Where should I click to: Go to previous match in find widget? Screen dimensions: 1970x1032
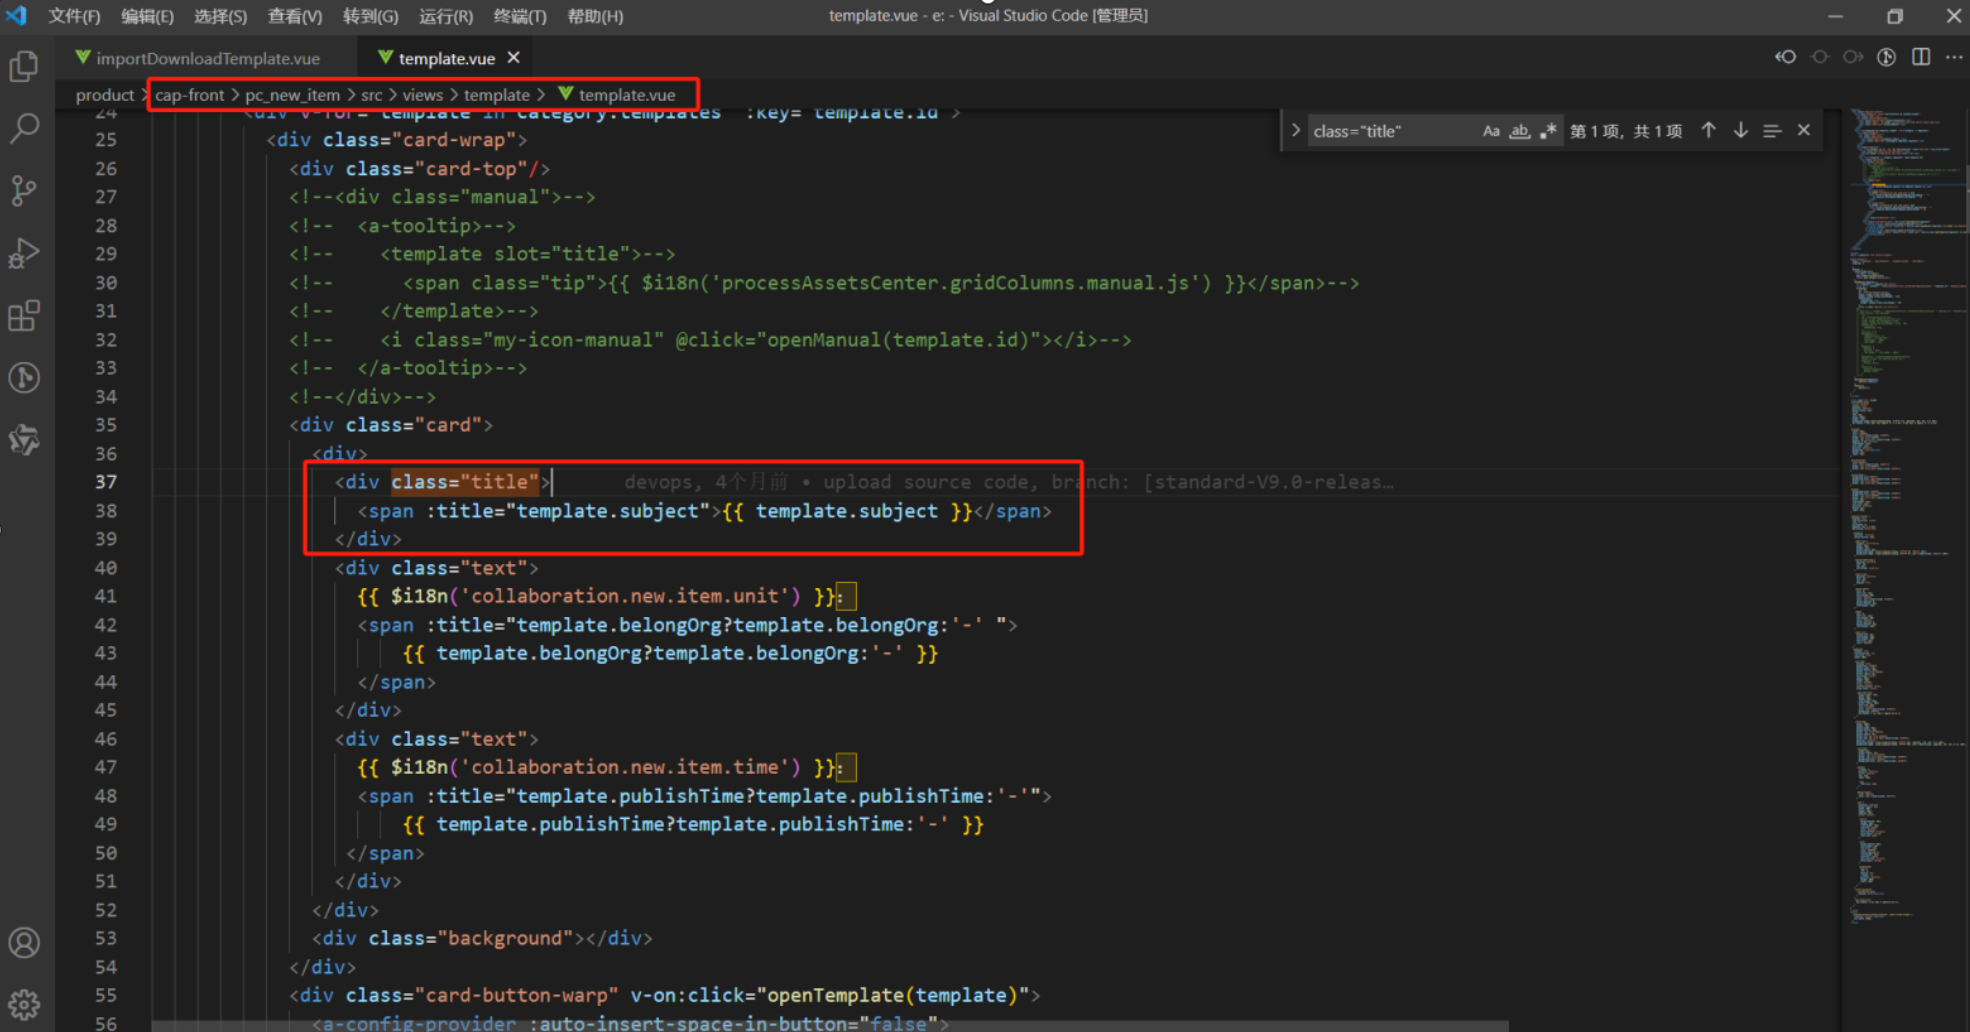tap(1708, 131)
